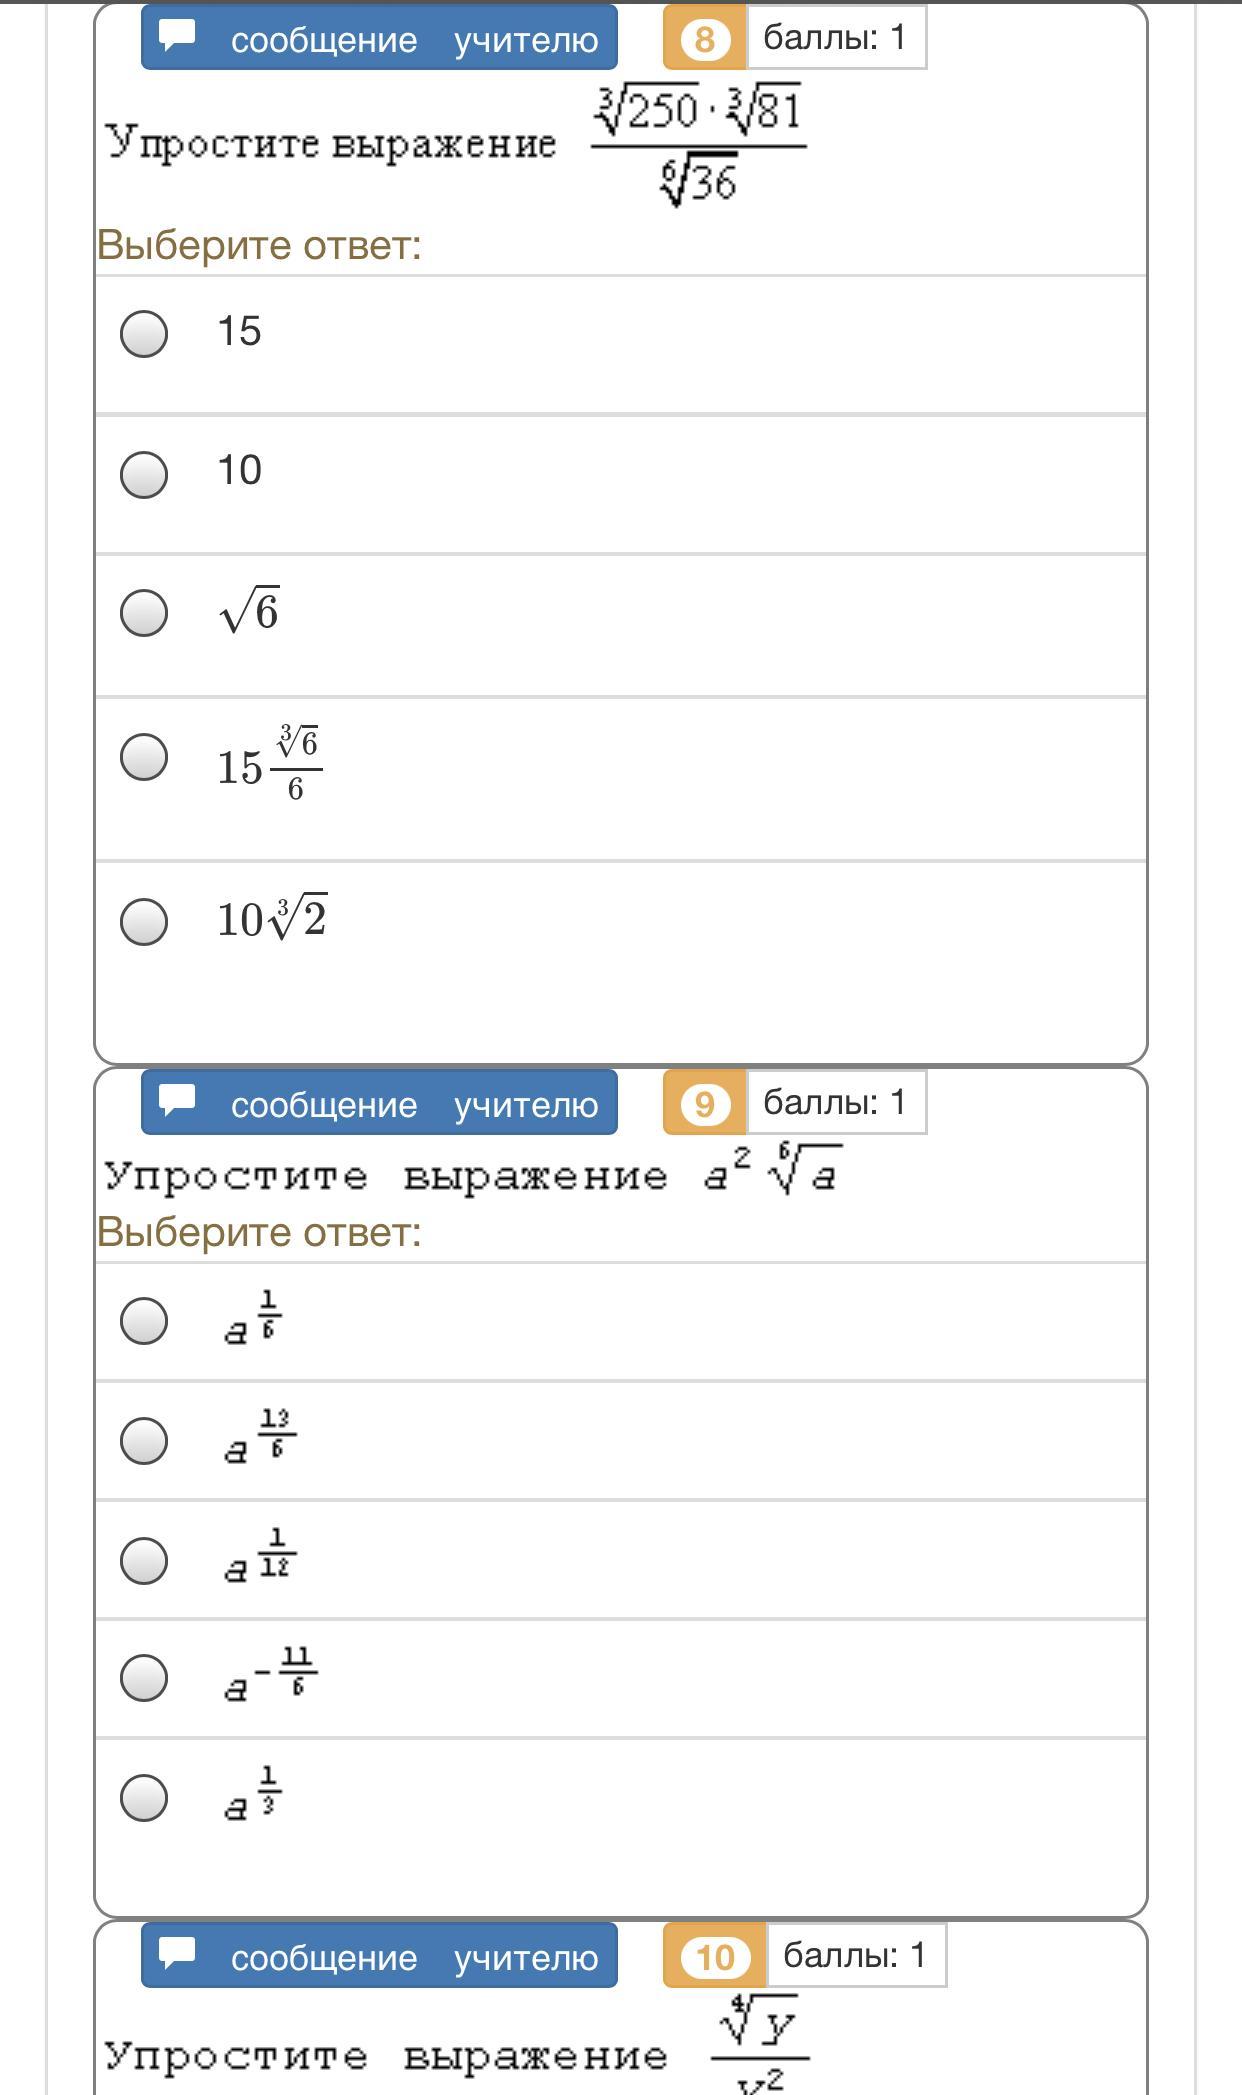Select a to the power 13/6

(144, 1440)
